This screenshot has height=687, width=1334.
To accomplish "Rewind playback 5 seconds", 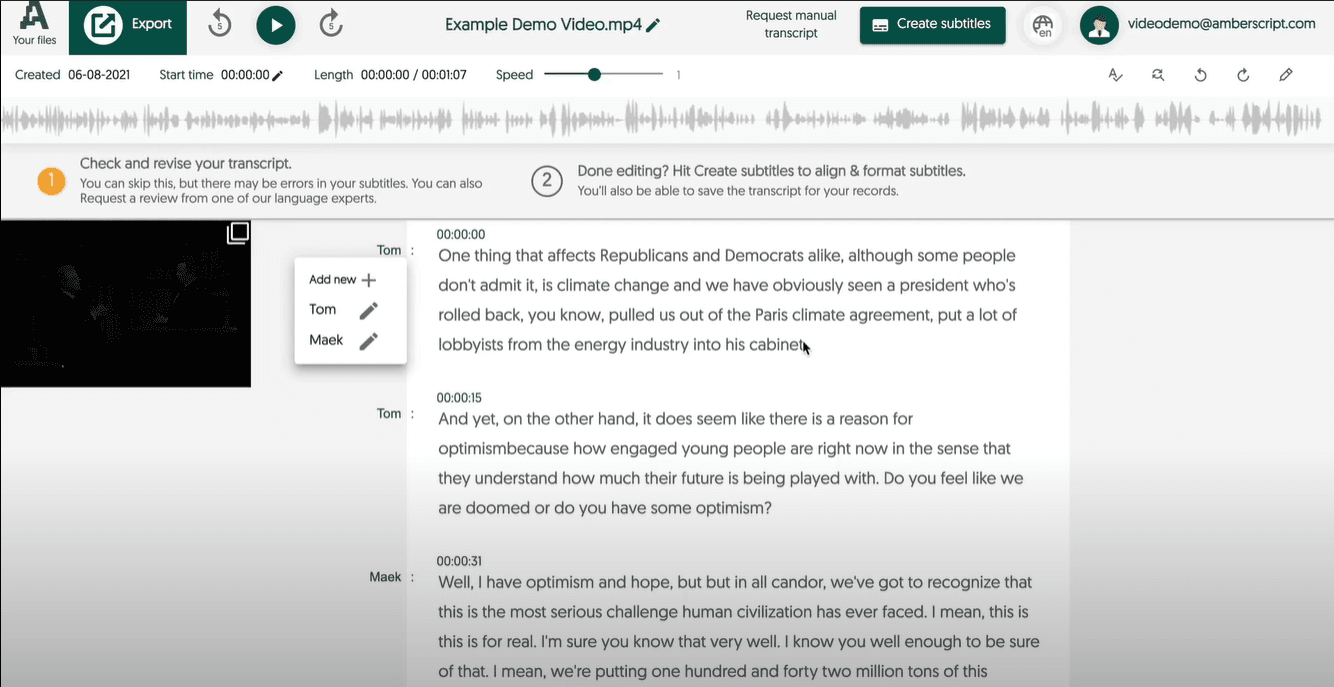I will point(220,25).
